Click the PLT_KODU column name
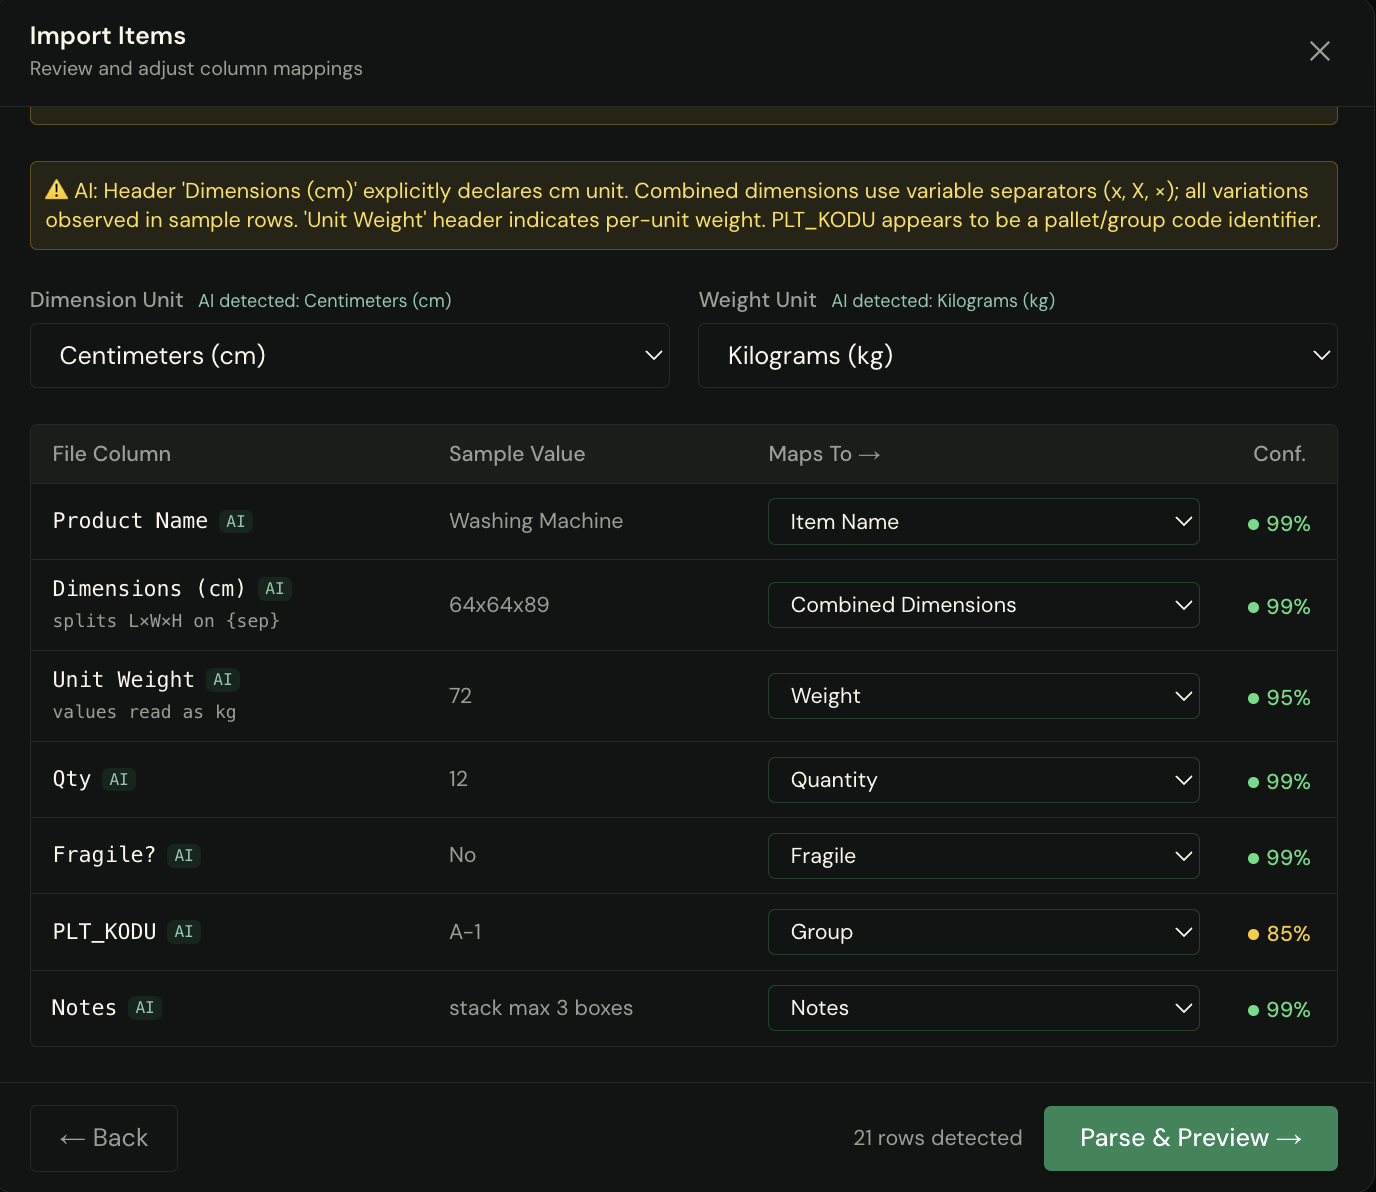Screen dimensions: 1376x1192 click(104, 932)
